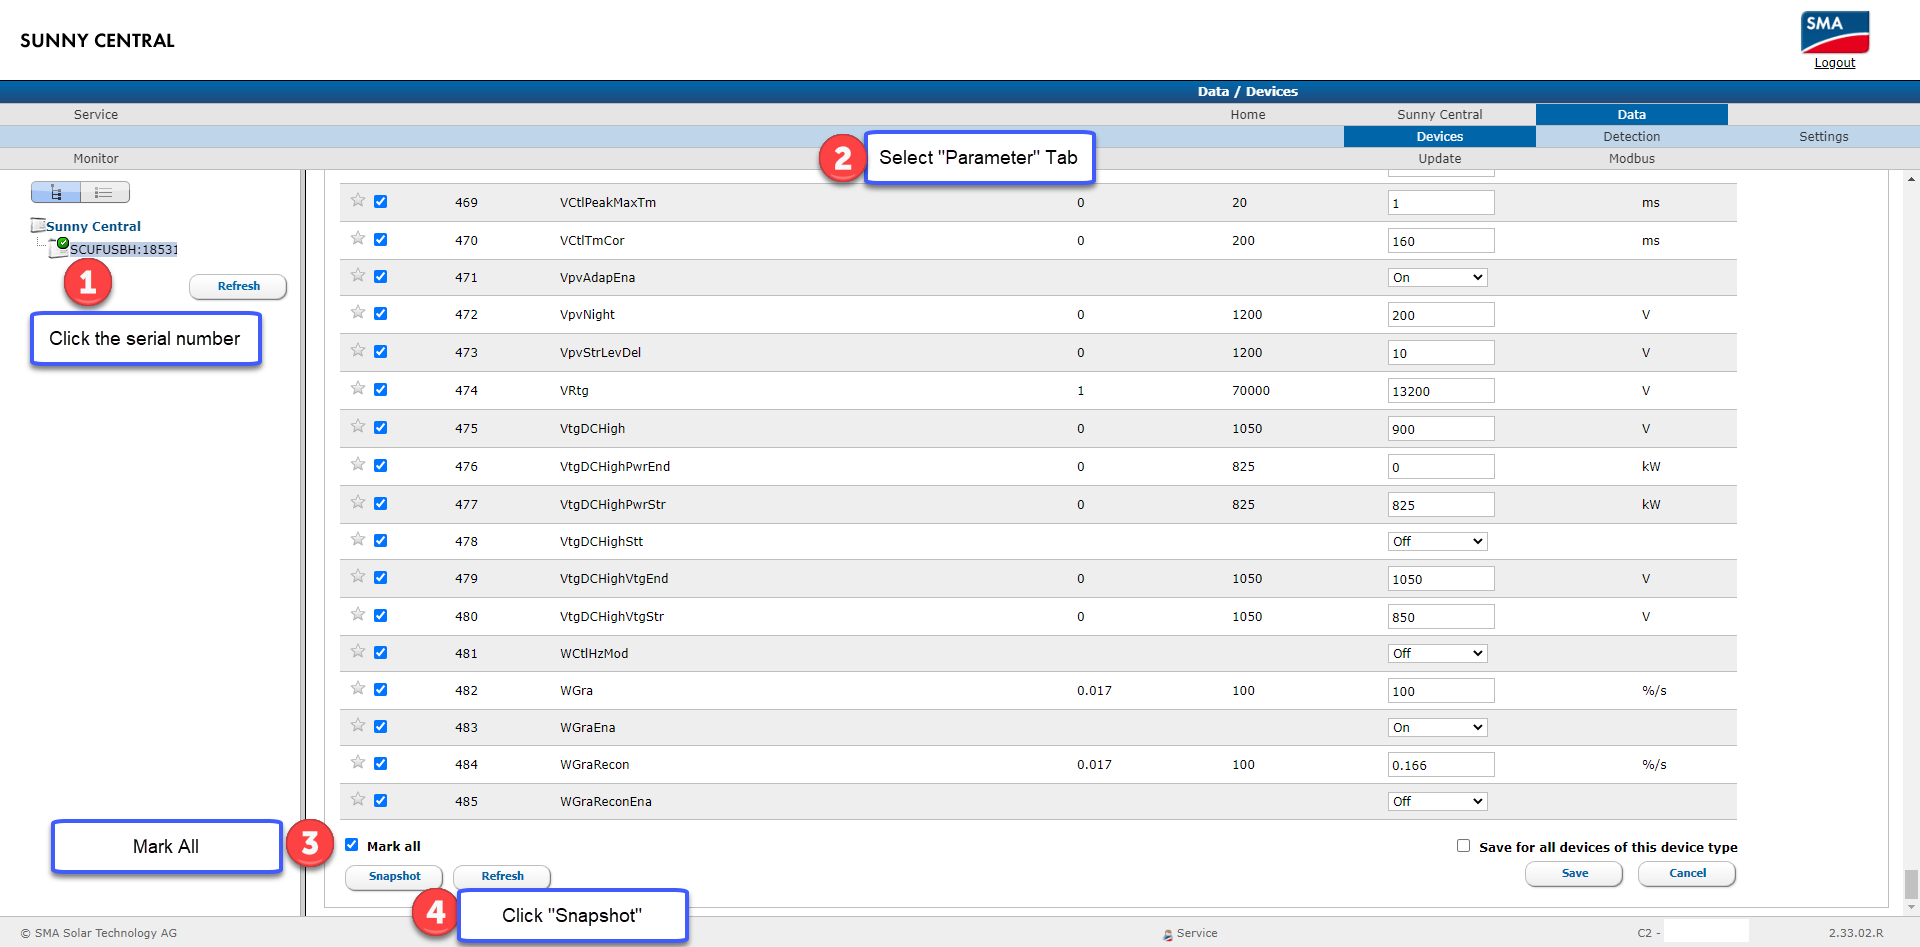This screenshot has height=947, width=1920.
Task: Go to the Home tab
Action: point(1248,114)
